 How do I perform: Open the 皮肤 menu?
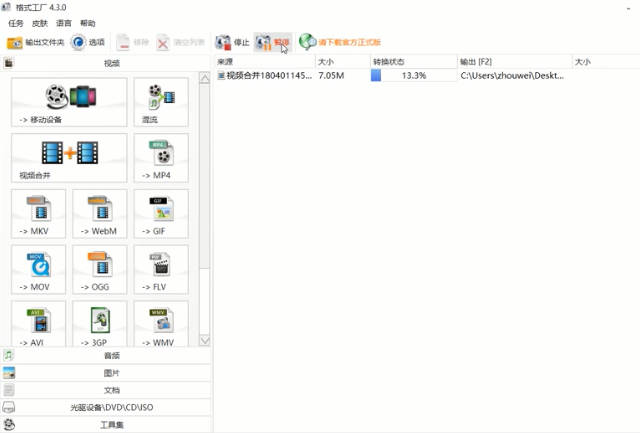click(x=40, y=23)
